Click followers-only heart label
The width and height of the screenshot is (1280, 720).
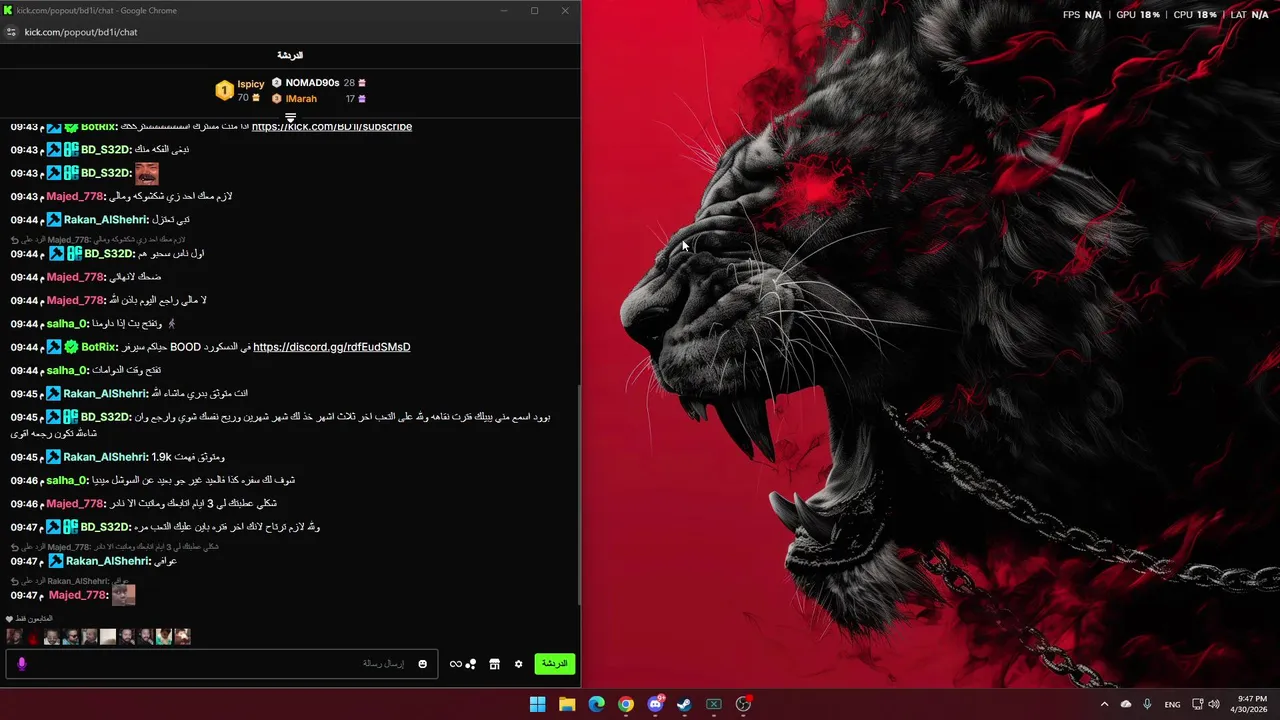point(29,619)
